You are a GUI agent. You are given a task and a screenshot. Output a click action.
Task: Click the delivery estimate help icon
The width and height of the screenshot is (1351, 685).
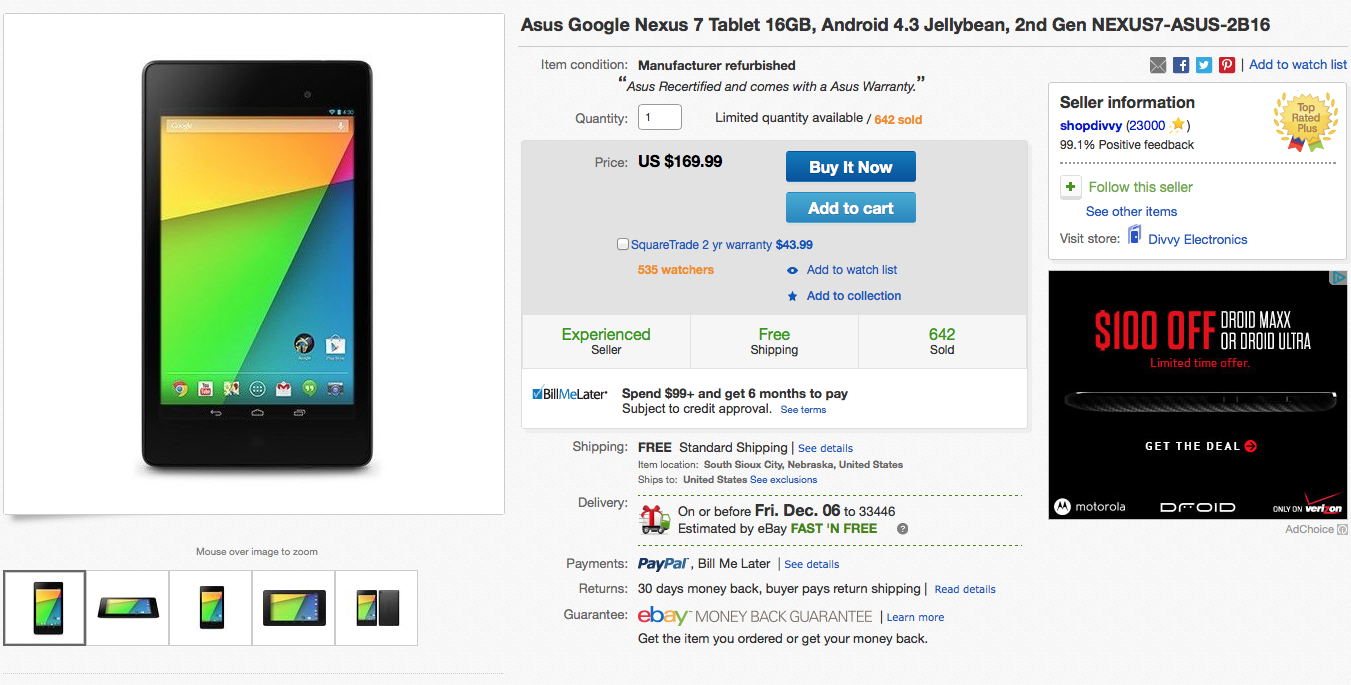(x=903, y=529)
